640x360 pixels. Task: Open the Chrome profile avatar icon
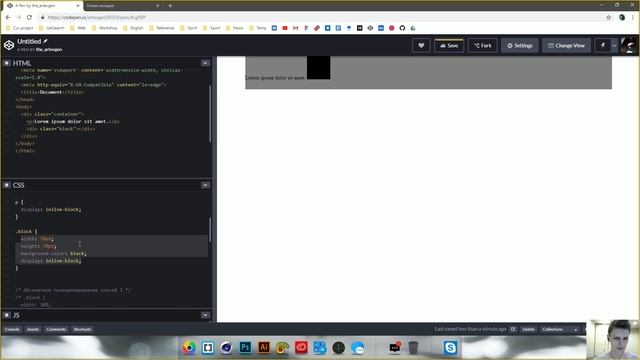click(622, 17)
